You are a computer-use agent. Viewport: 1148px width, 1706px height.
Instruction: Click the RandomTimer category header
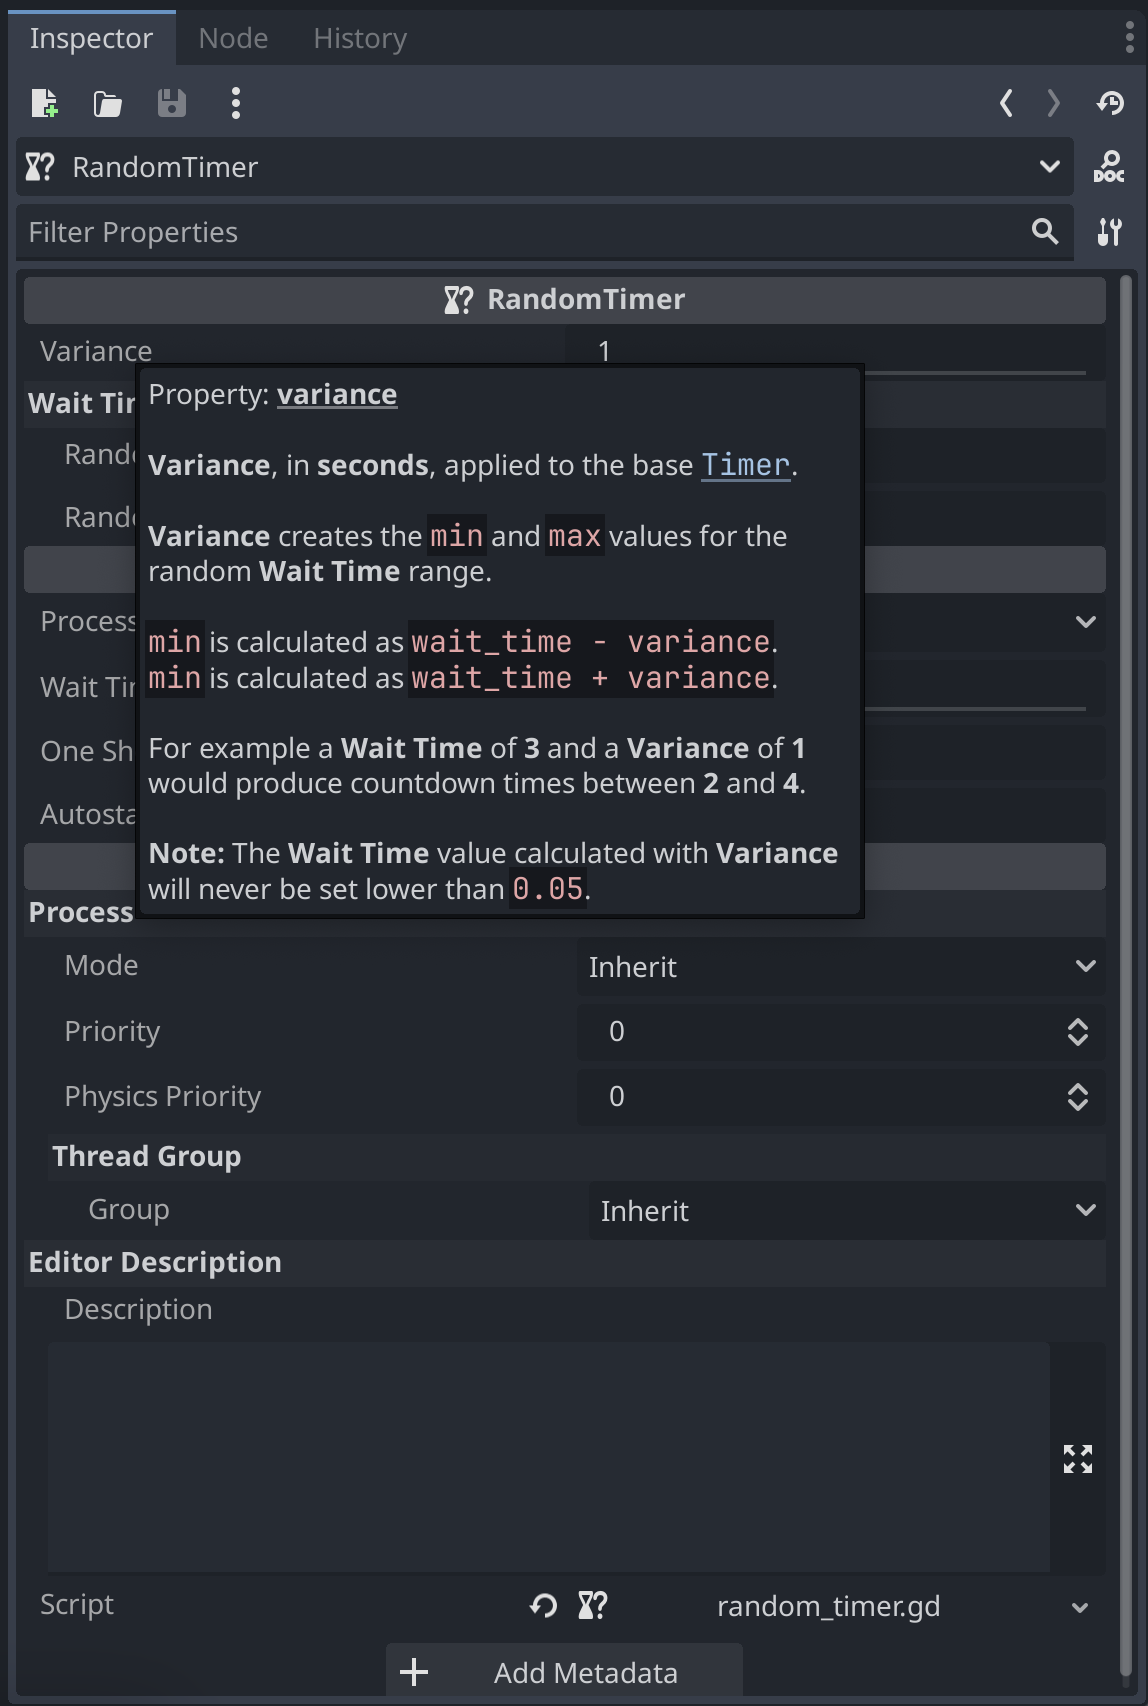pos(565,300)
